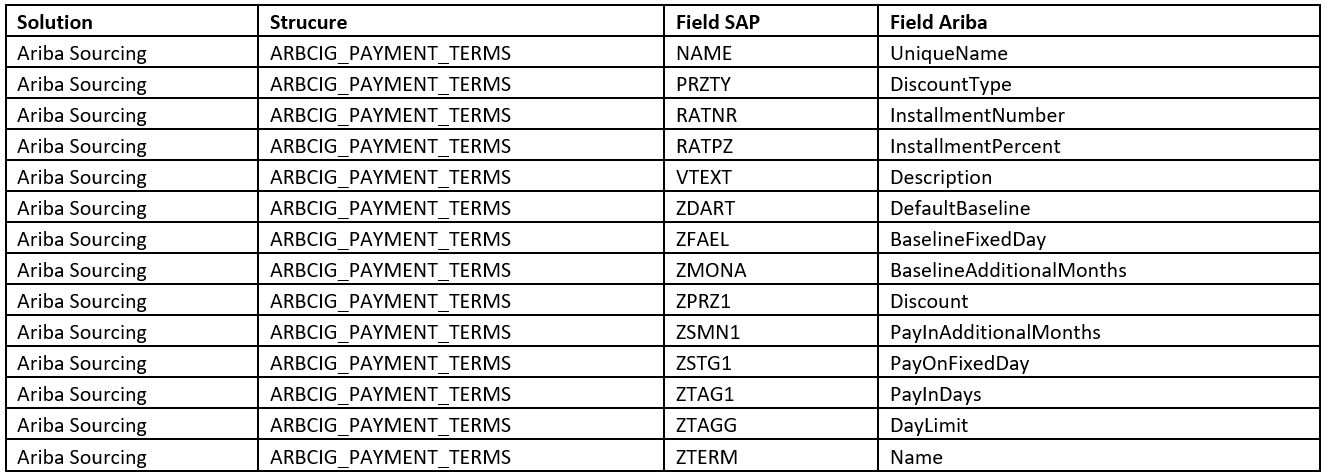Select the DayLimit cell
The height and width of the screenshot is (475, 1326).
[x=1101, y=426]
